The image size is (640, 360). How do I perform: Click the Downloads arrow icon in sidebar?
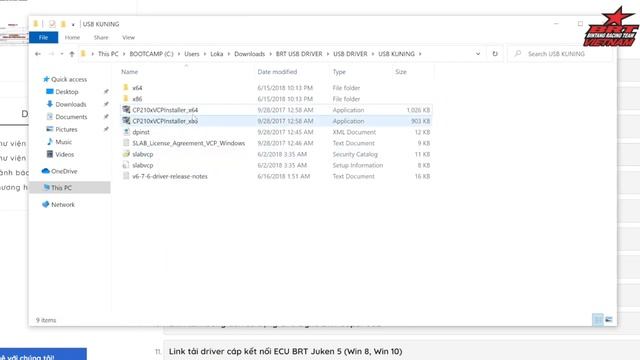point(50,104)
